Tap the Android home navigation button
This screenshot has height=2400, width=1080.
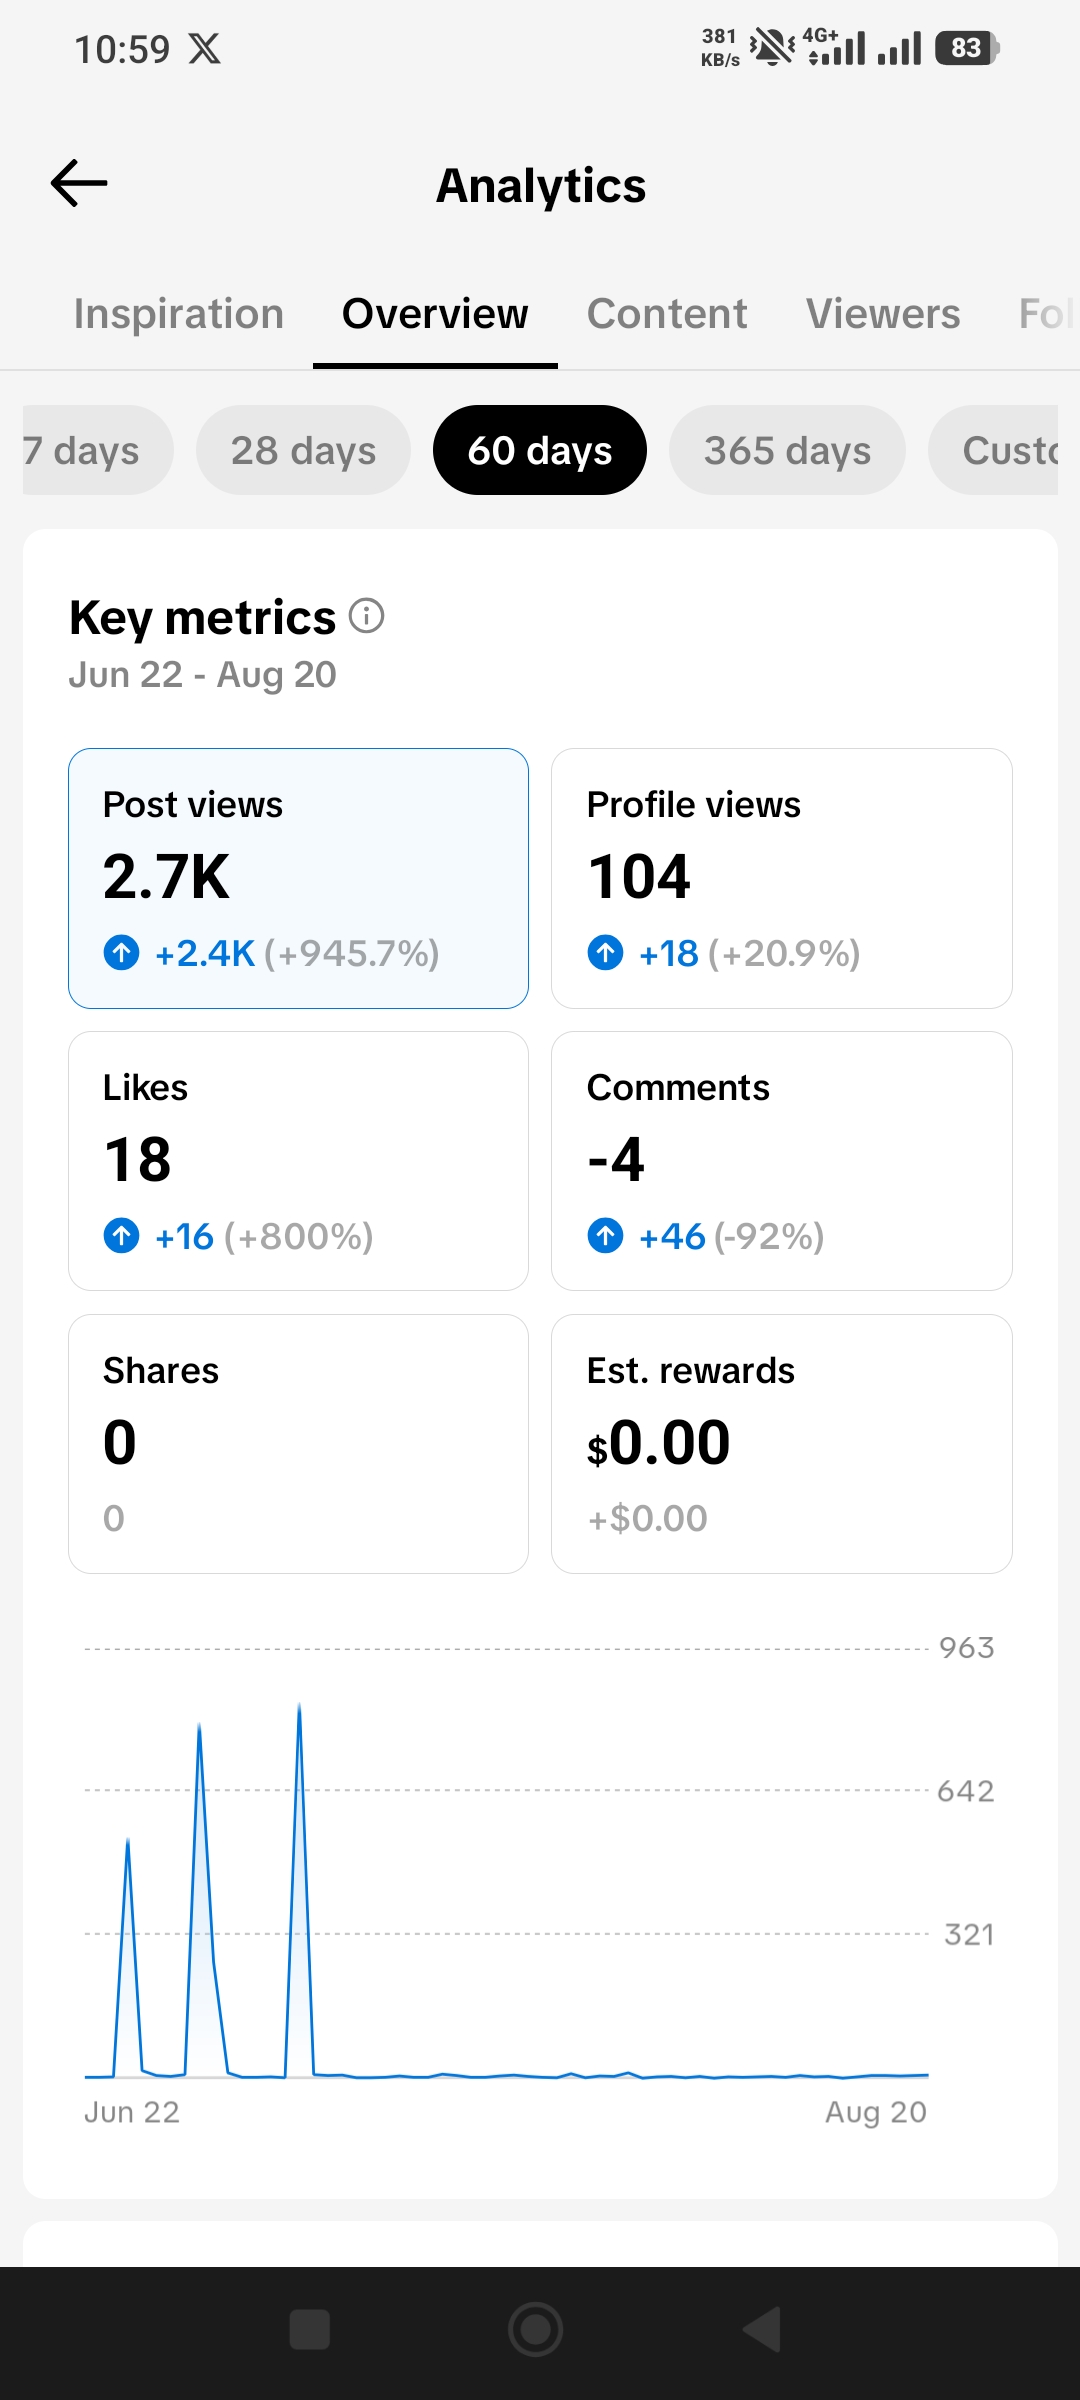(536, 2329)
